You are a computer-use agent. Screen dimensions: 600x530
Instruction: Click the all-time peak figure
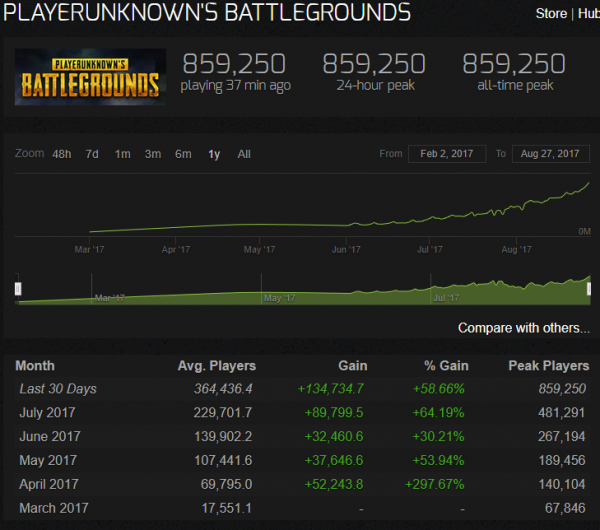coord(514,64)
